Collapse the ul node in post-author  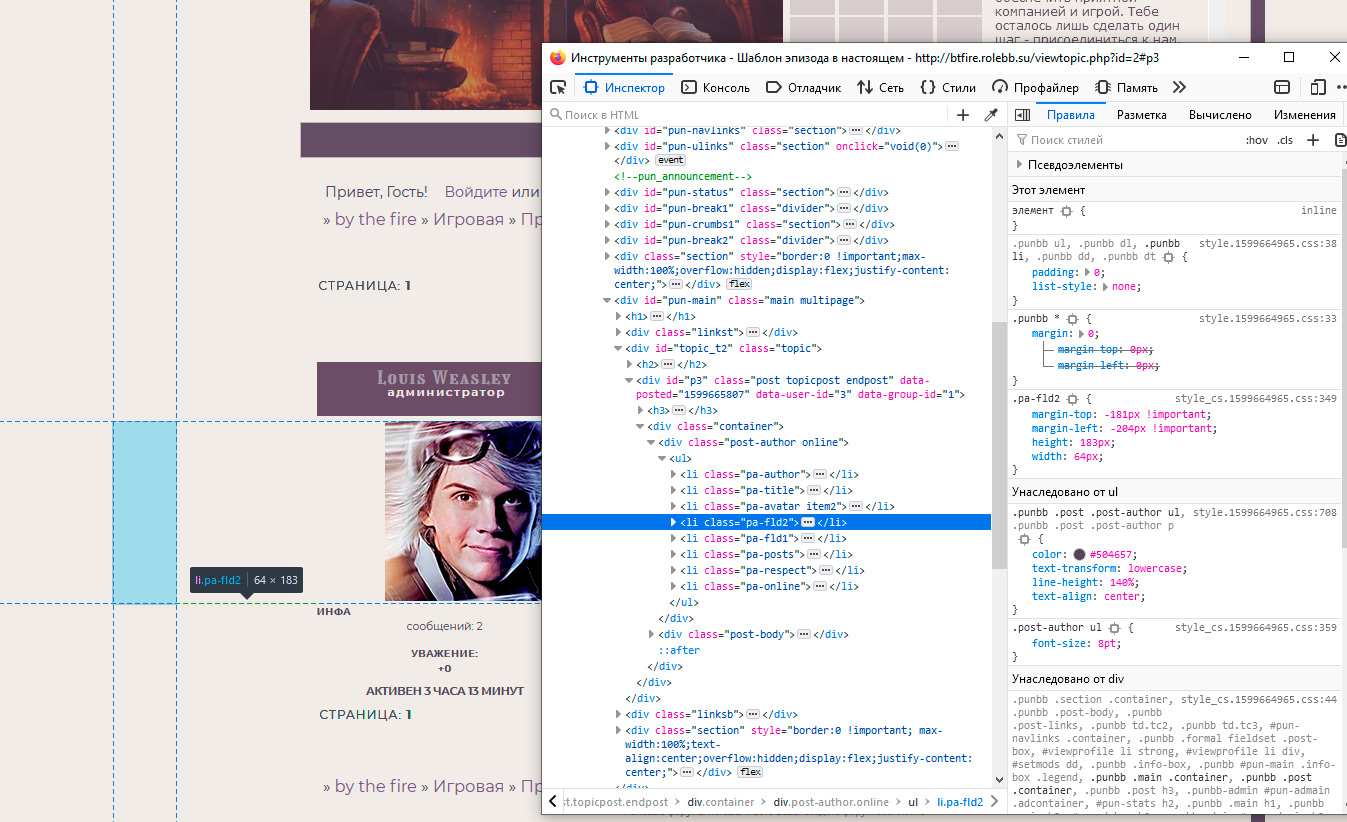click(662, 458)
